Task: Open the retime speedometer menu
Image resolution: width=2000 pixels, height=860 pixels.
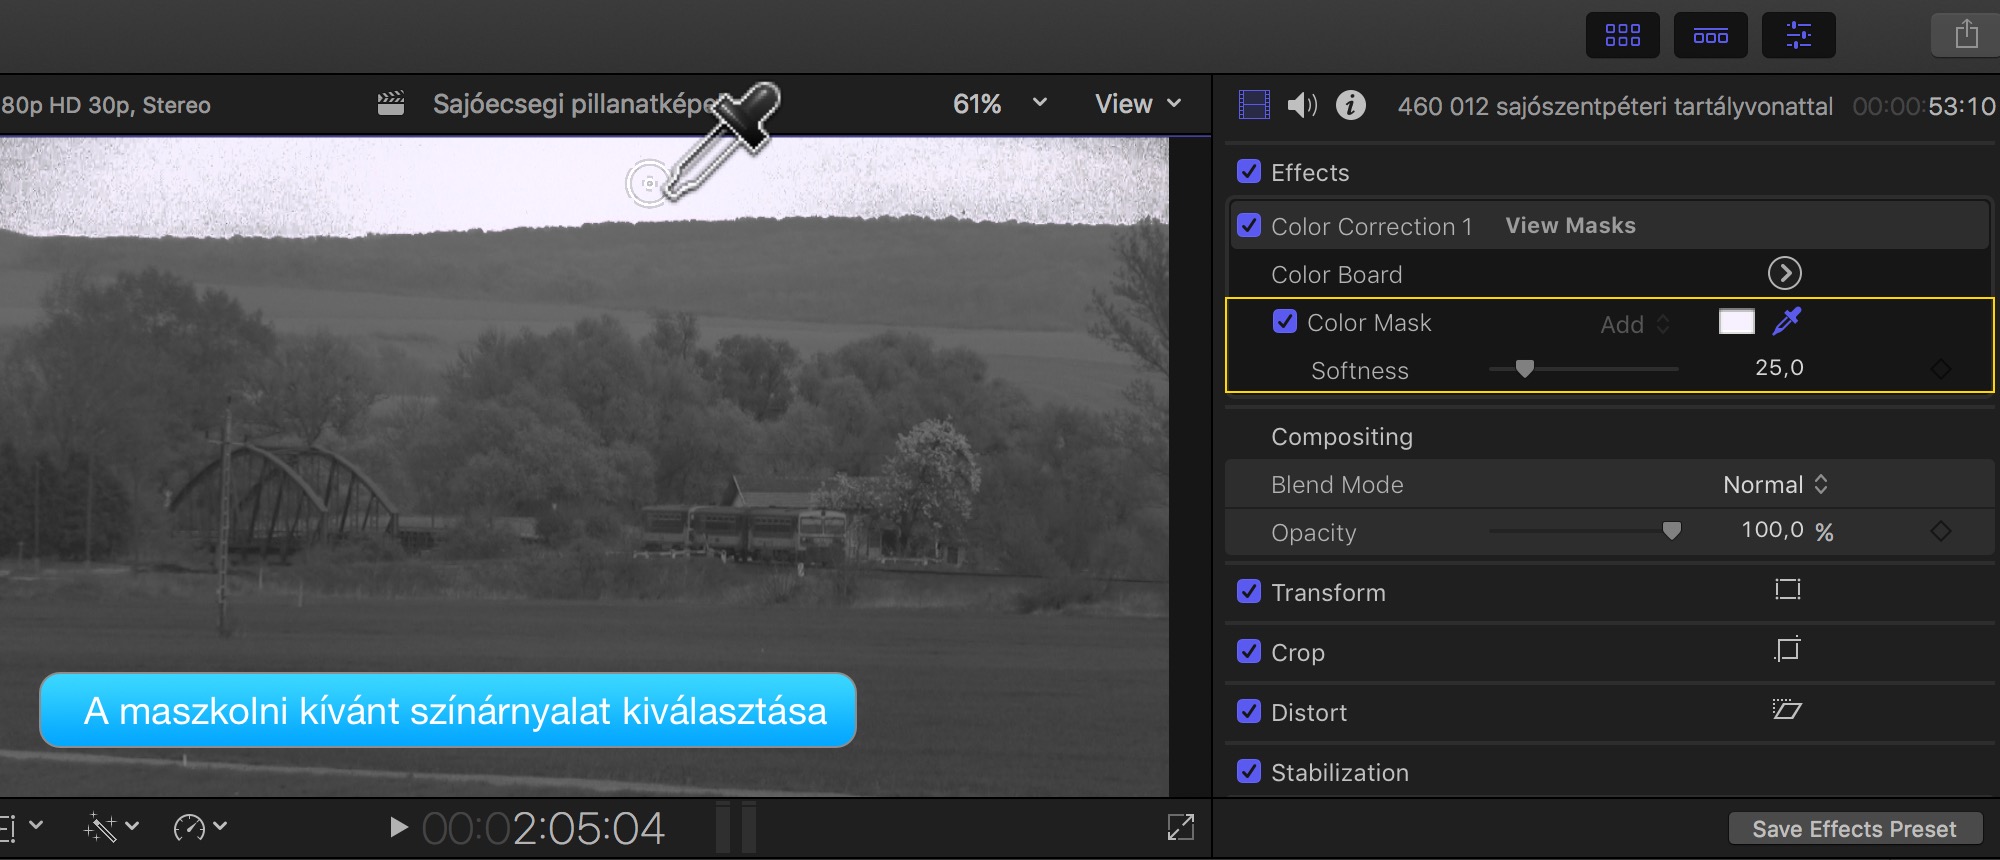Action: click(x=200, y=827)
